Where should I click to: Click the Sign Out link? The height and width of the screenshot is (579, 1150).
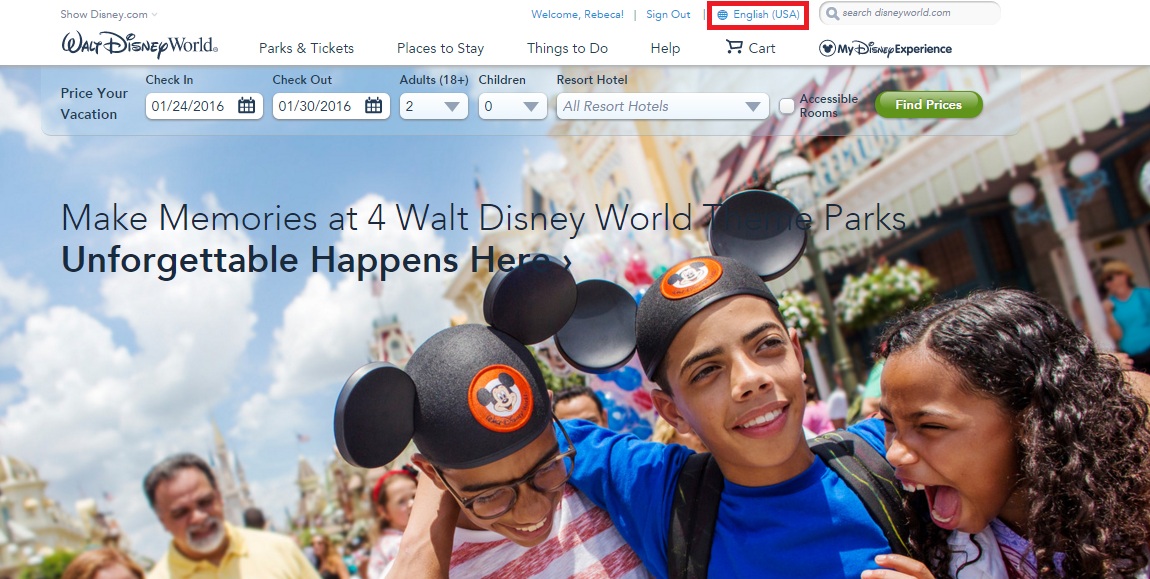tap(668, 15)
